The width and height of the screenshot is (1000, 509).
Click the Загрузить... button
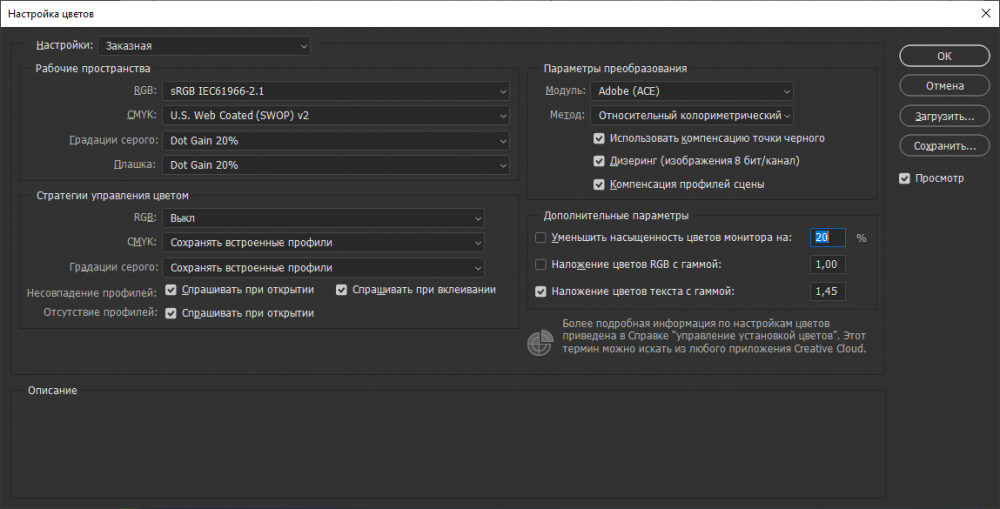point(944,116)
